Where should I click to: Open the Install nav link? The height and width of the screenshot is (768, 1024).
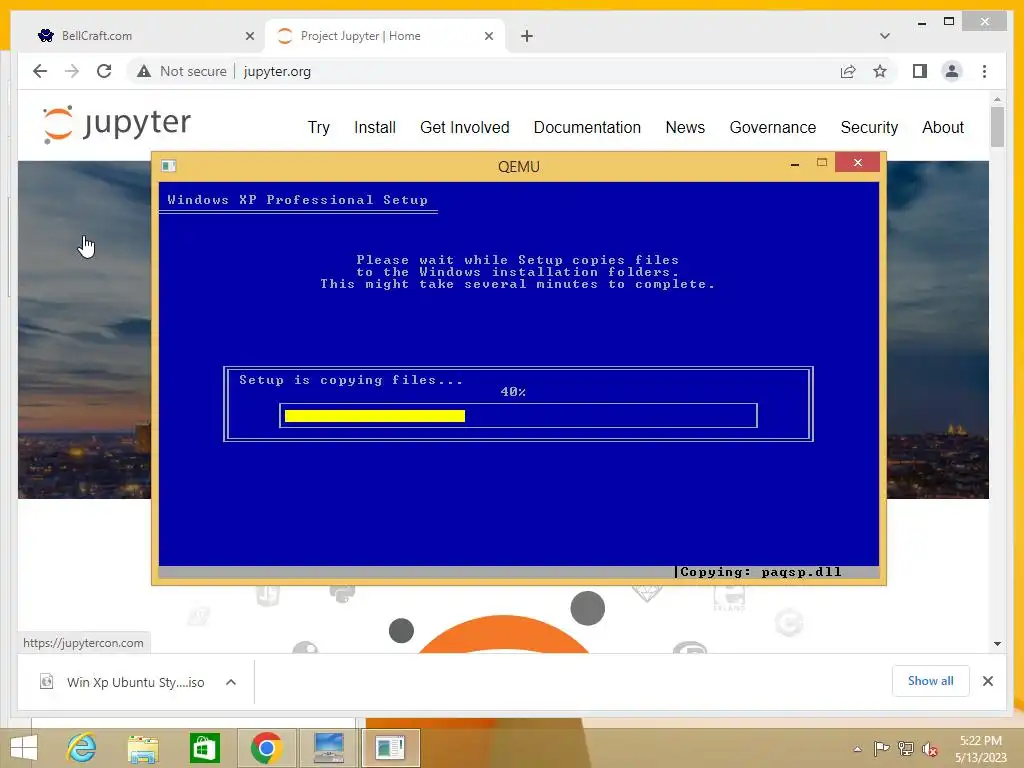375,127
